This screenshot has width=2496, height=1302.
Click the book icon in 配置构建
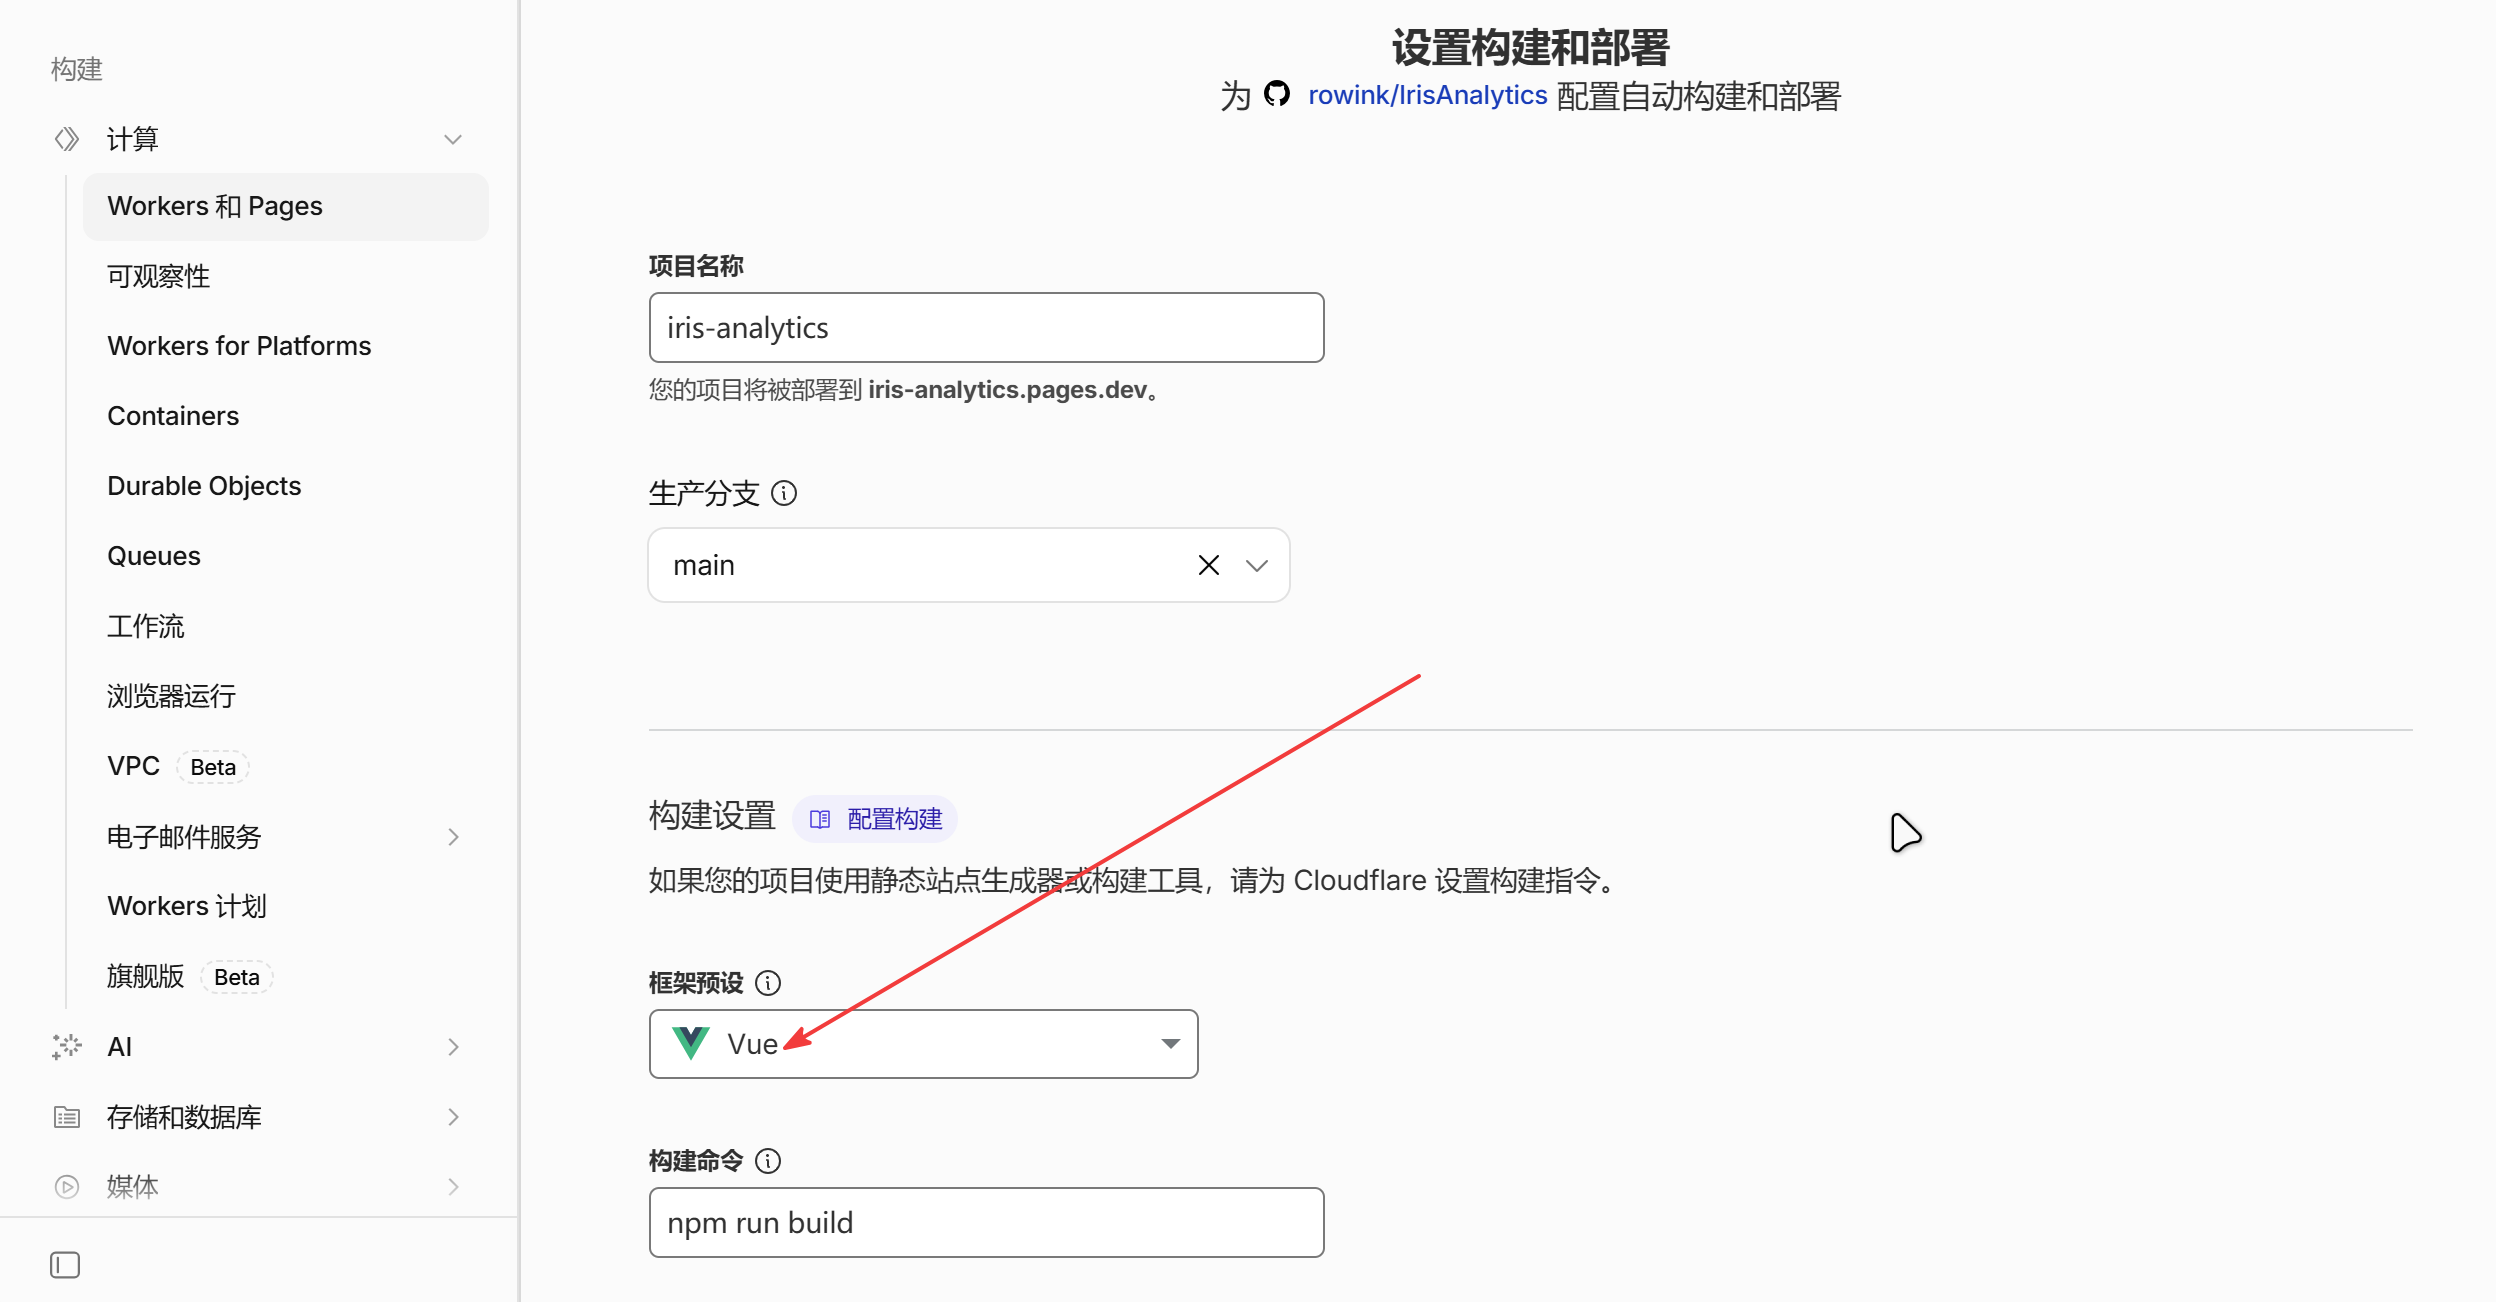pos(820,820)
